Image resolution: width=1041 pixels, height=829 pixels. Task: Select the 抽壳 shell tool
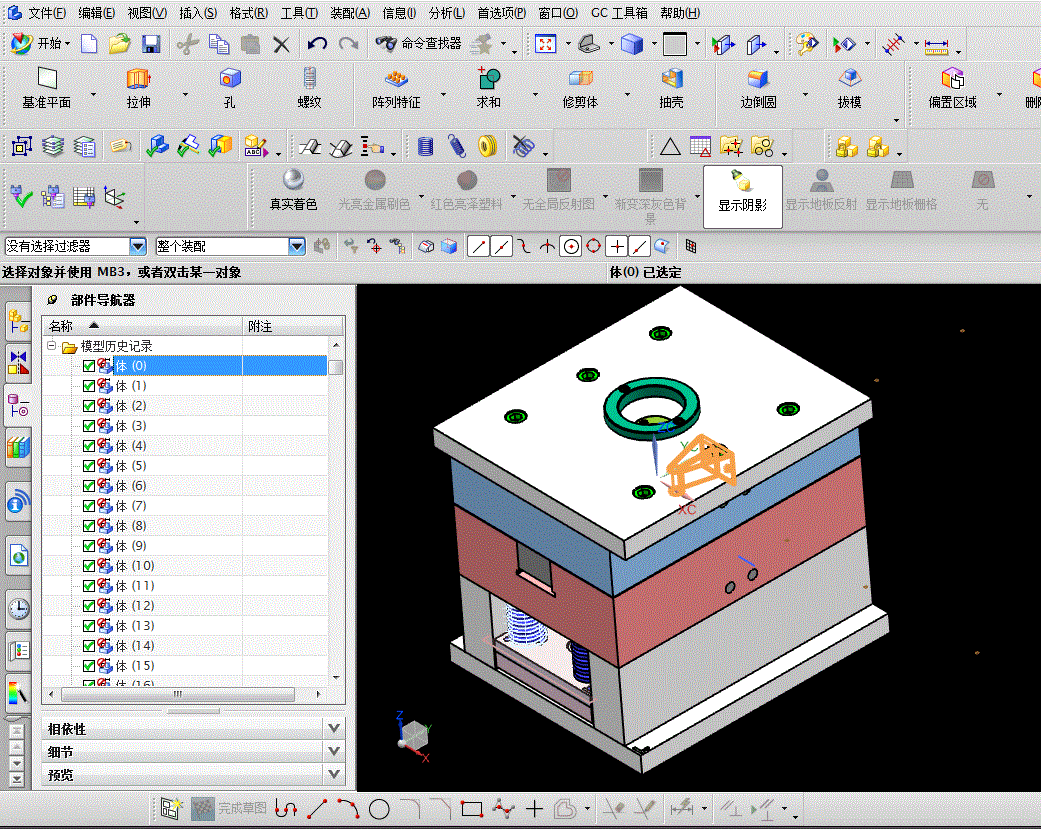(671, 88)
